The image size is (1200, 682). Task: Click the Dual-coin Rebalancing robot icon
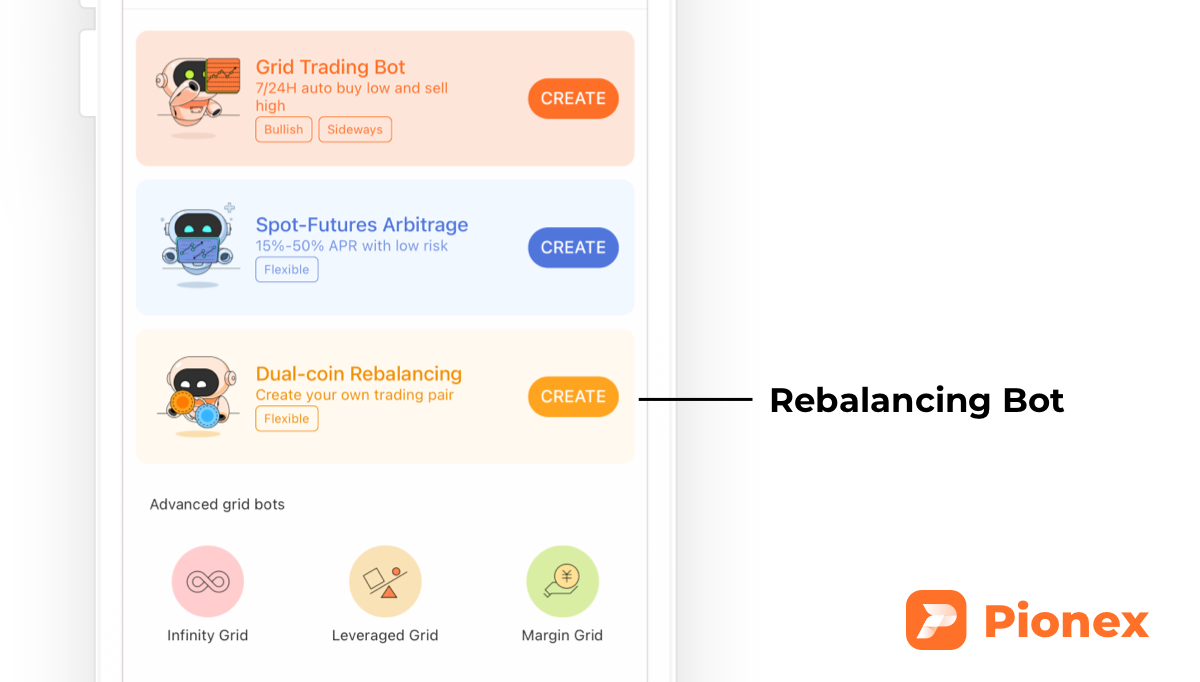(x=196, y=392)
